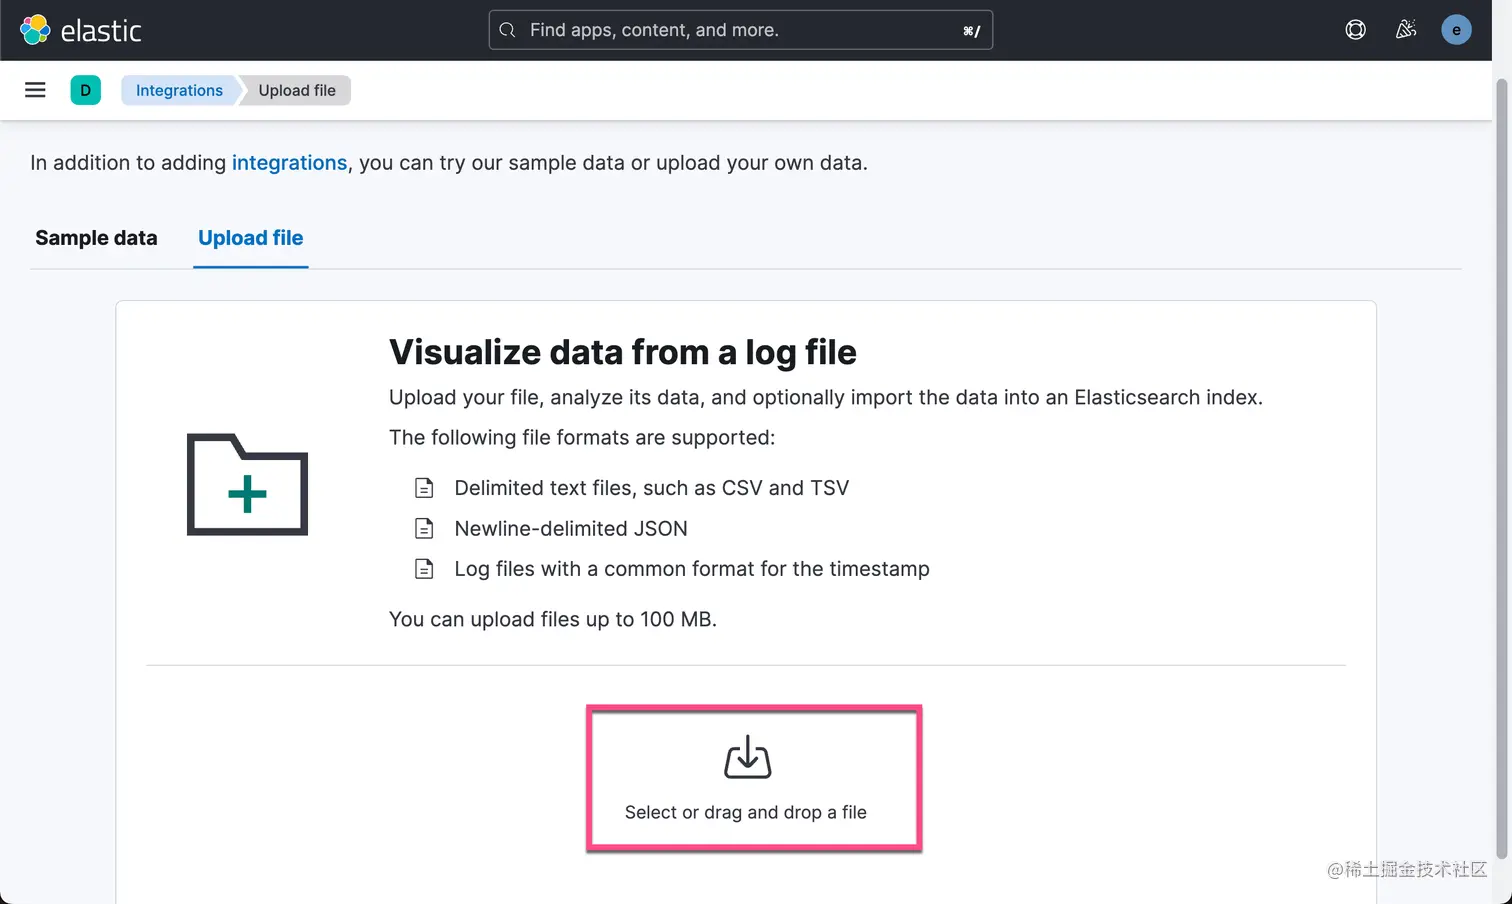Click the Upload file breadcrumb
The width and height of the screenshot is (1512, 904).
pos(297,90)
